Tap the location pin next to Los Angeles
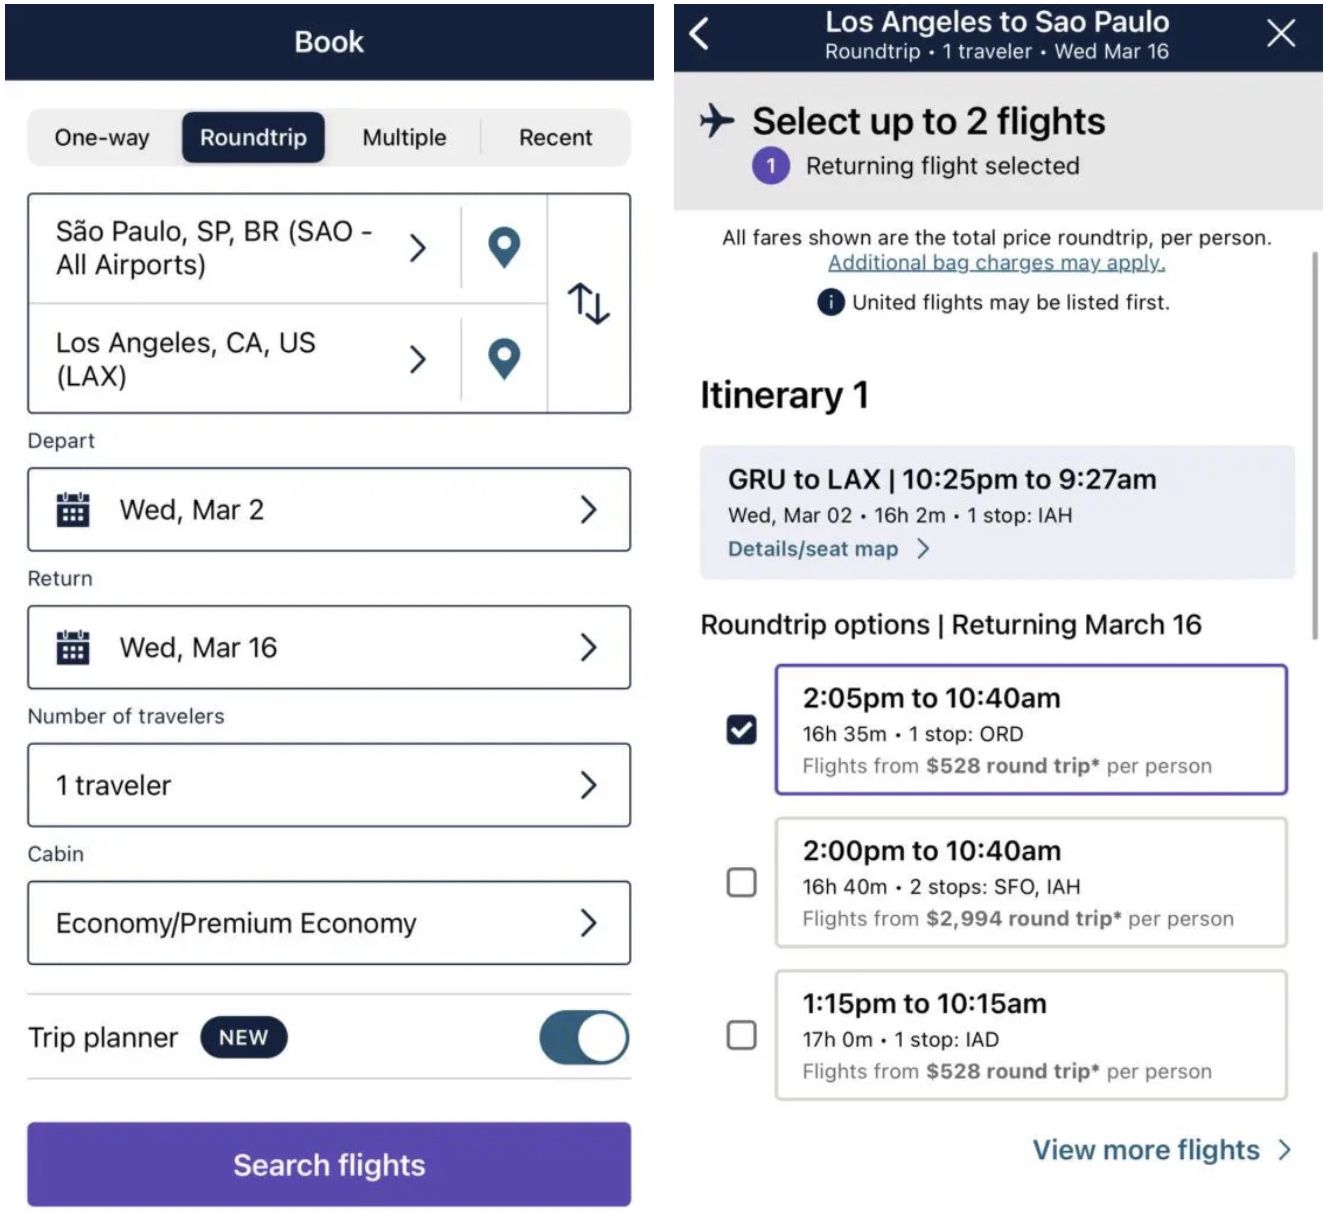Screen dimensions: 1326x1212 [504, 359]
